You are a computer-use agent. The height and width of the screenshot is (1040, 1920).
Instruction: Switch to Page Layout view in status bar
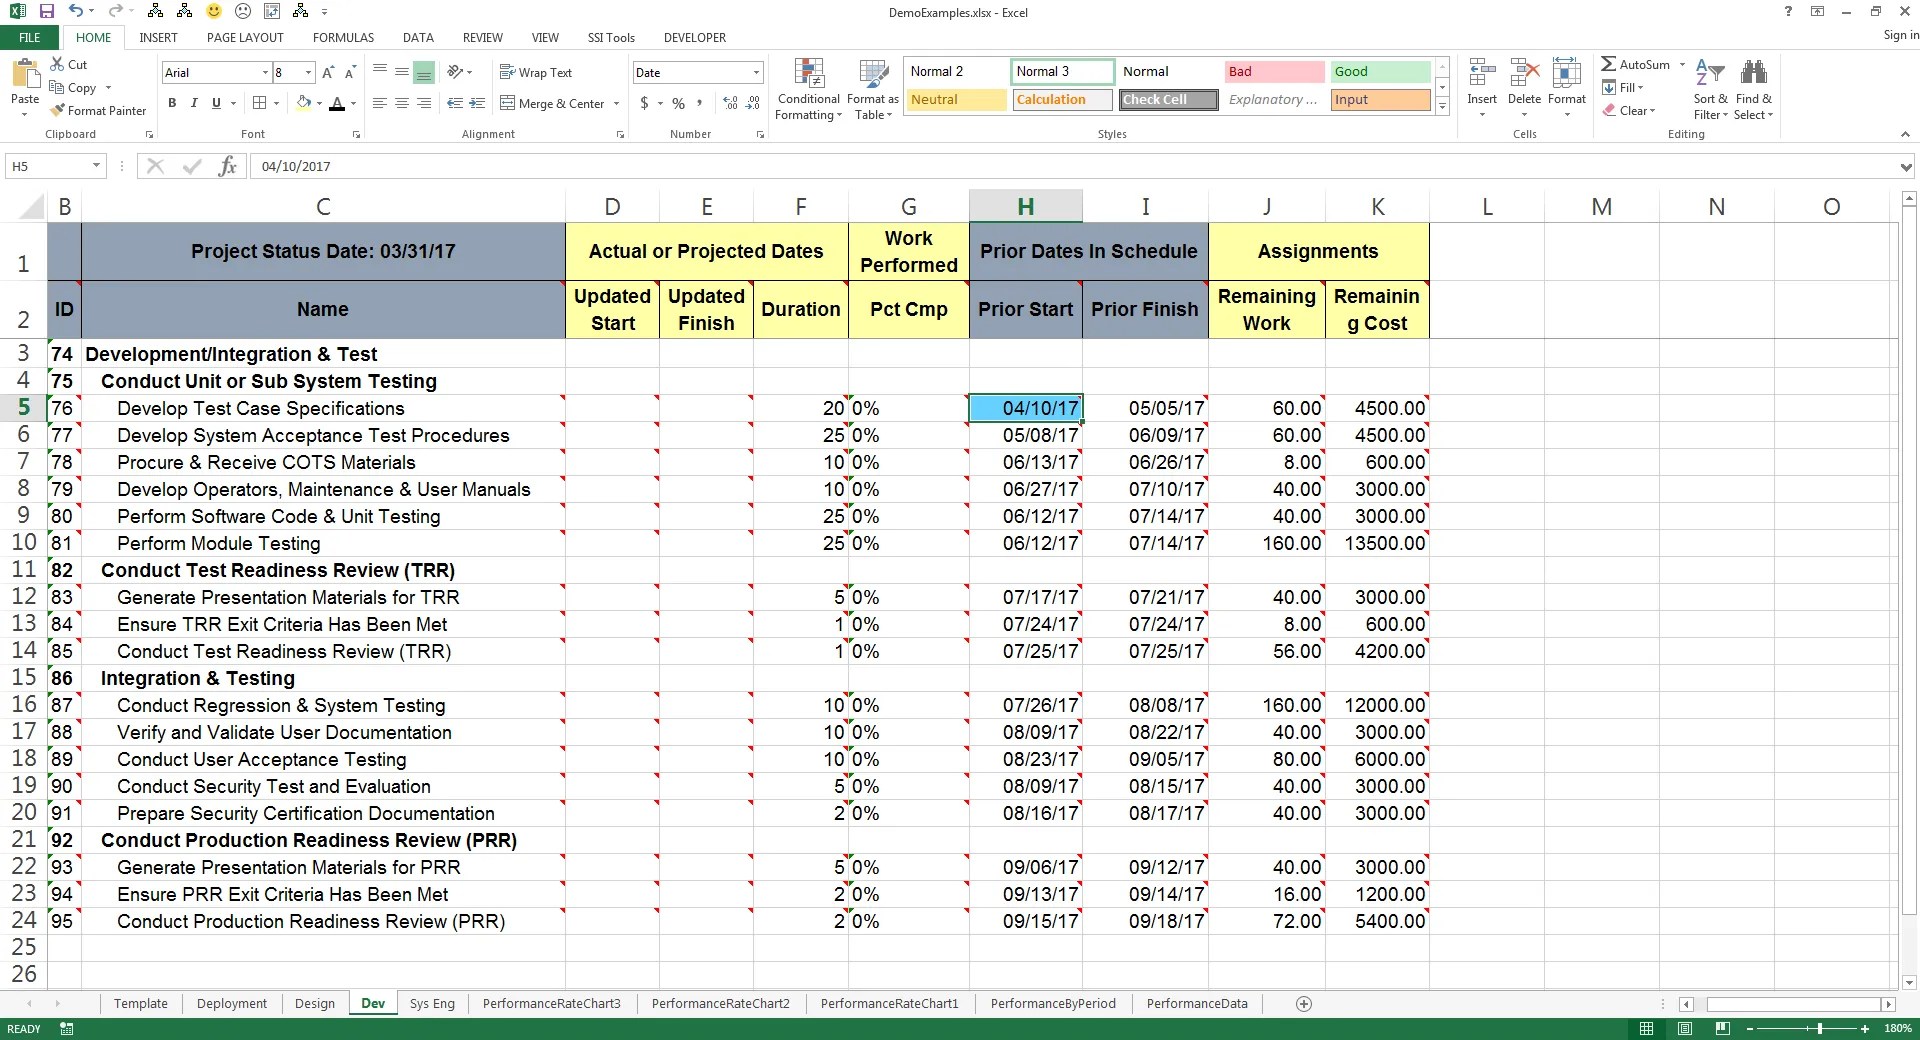click(x=1685, y=1028)
